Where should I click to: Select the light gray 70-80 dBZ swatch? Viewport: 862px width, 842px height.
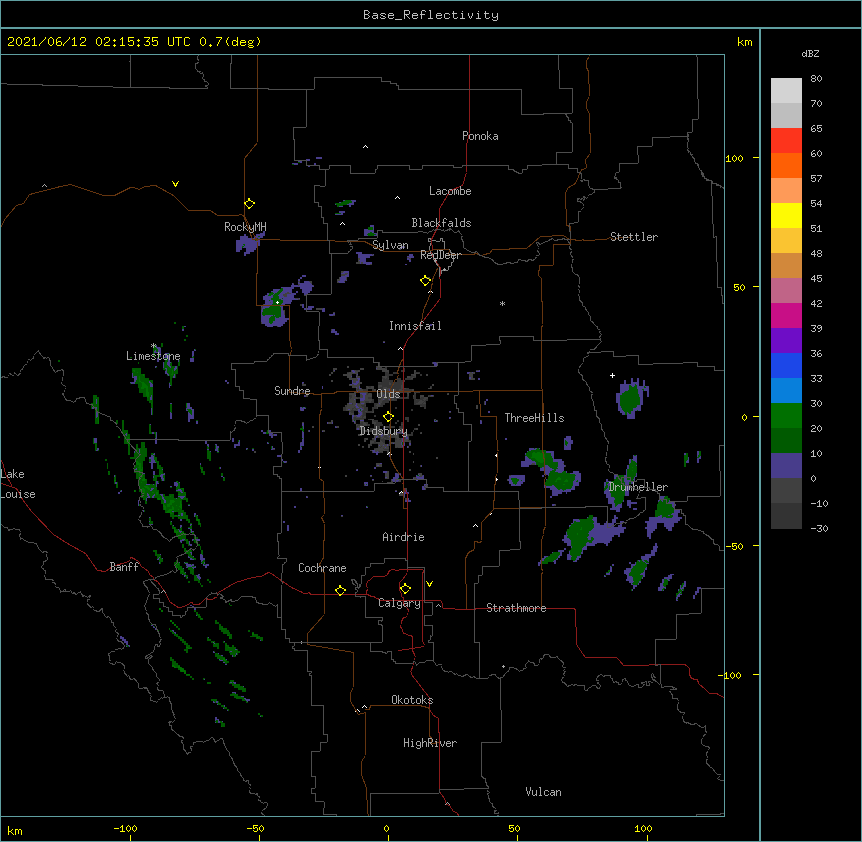click(786, 91)
